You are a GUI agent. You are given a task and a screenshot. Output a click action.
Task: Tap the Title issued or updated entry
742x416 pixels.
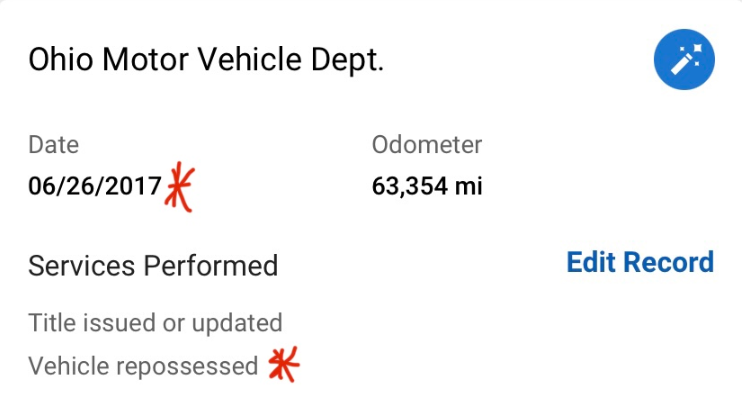tap(155, 323)
